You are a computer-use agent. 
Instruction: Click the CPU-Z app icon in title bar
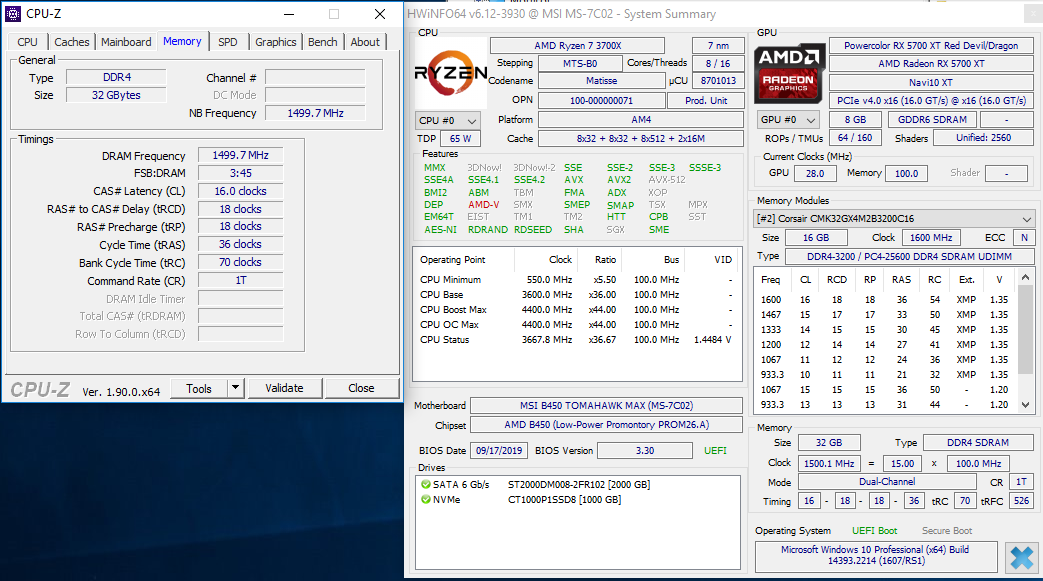[x=13, y=13]
